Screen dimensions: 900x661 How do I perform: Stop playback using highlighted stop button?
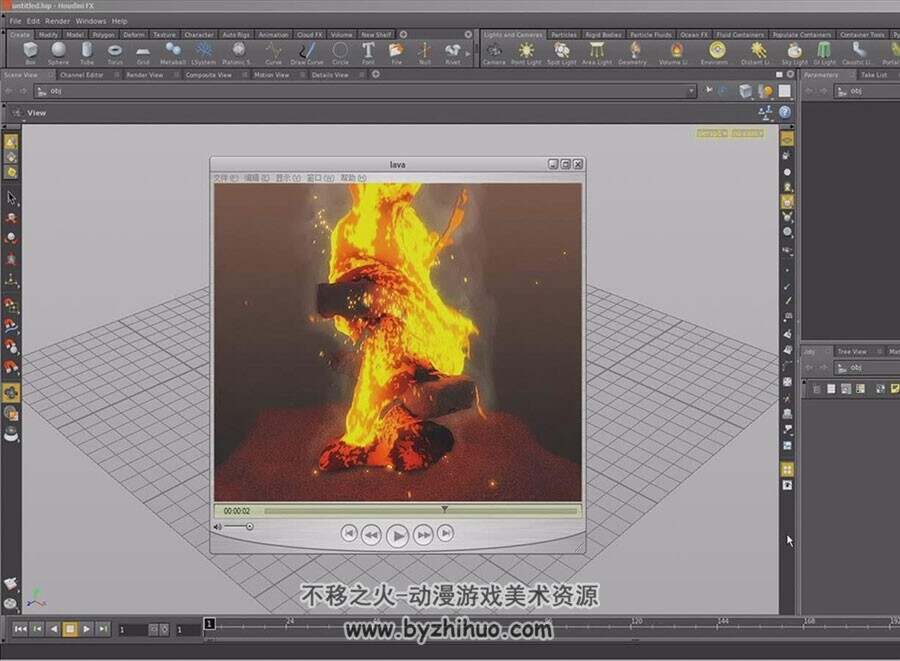coord(70,629)
